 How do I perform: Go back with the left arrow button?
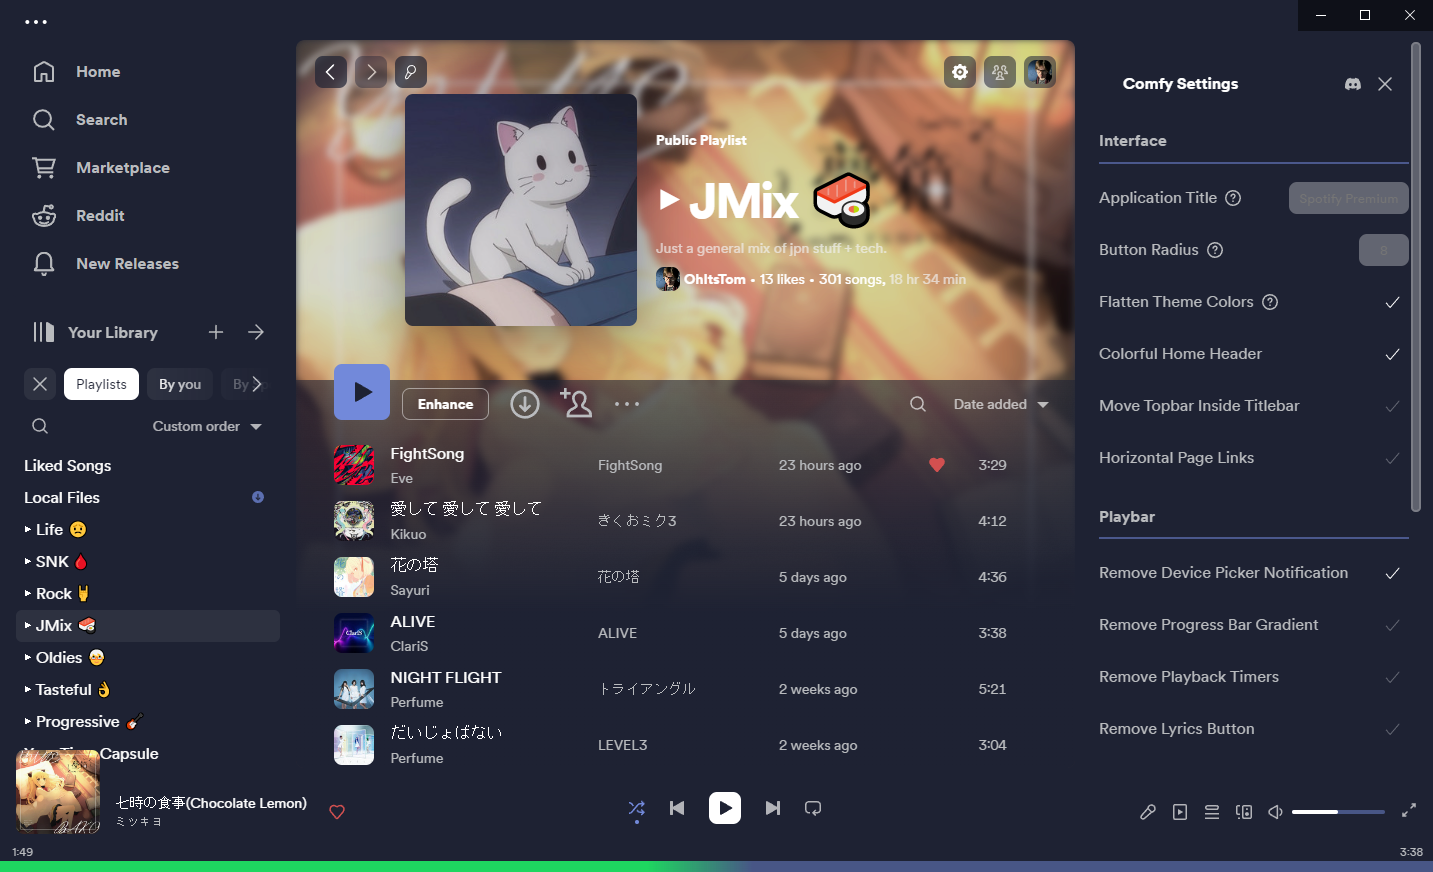pos(331,72)
